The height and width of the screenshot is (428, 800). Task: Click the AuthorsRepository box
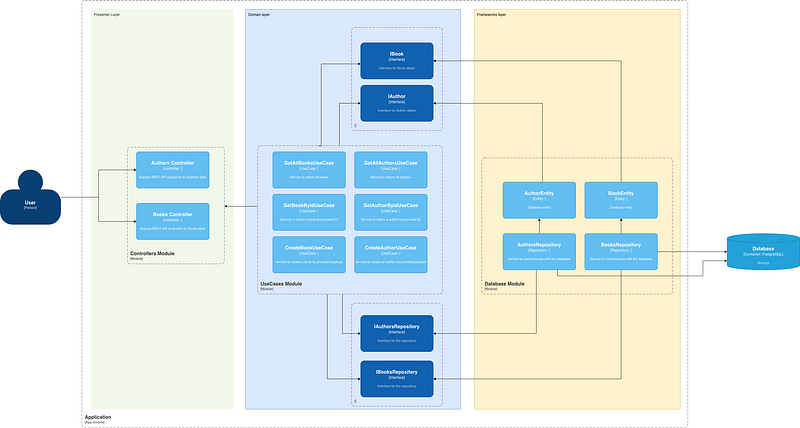pos(539,251)
